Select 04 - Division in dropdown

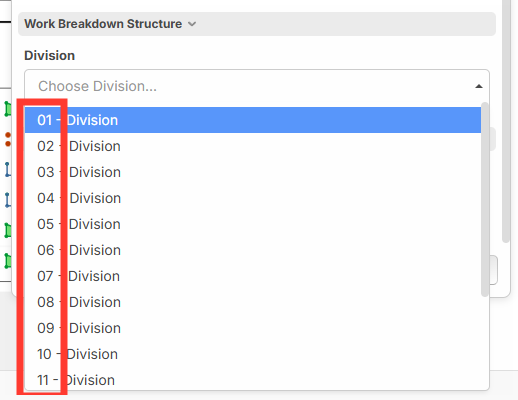click(253, 198)
